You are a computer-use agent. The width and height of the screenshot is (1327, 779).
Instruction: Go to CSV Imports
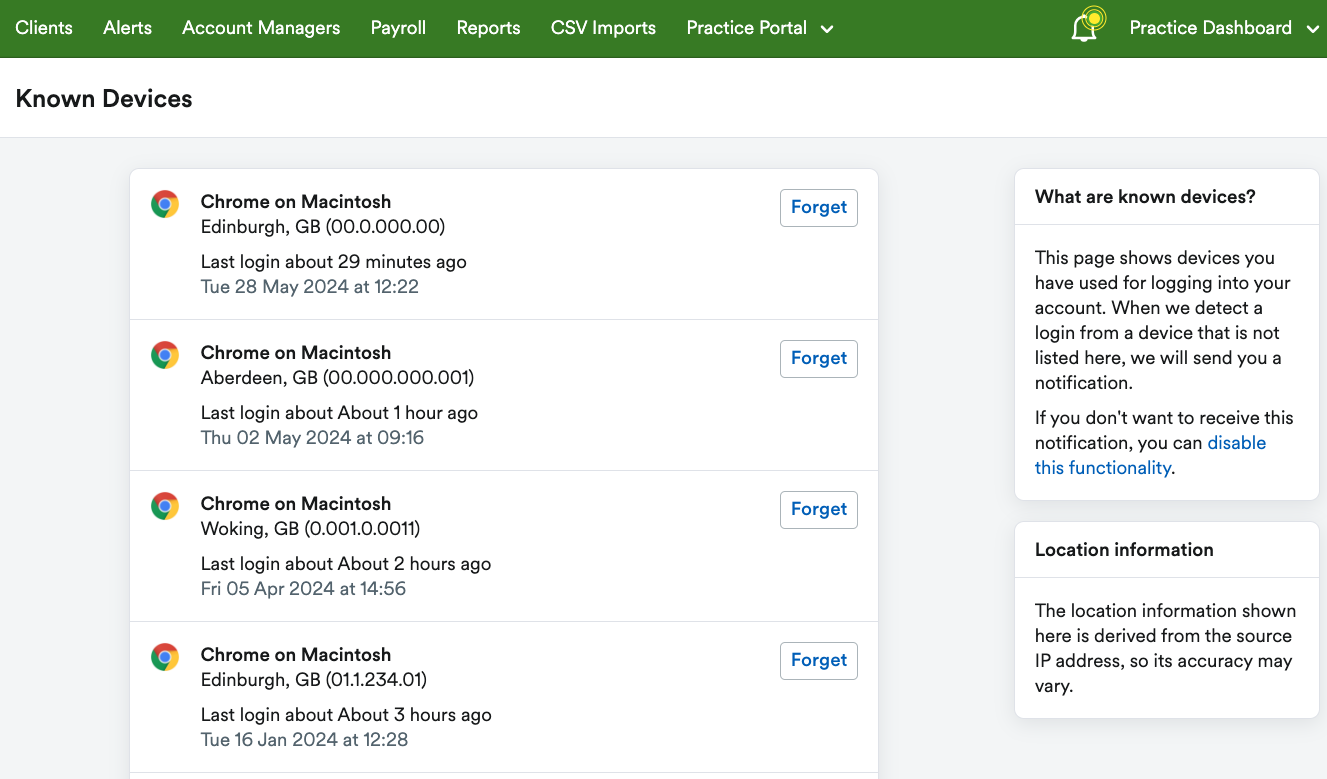603,28
